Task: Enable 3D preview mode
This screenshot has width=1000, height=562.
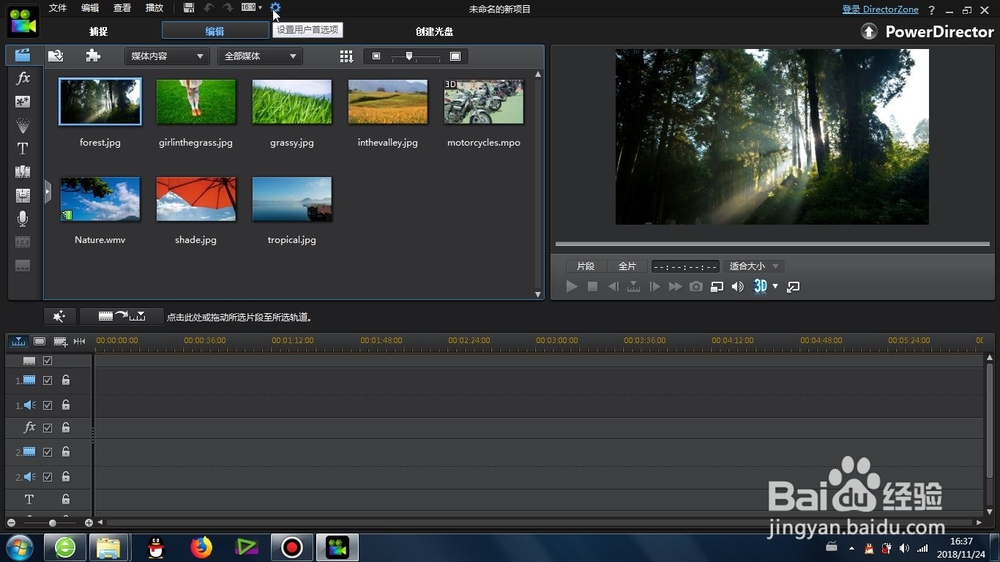Action: tap(760, 286)
